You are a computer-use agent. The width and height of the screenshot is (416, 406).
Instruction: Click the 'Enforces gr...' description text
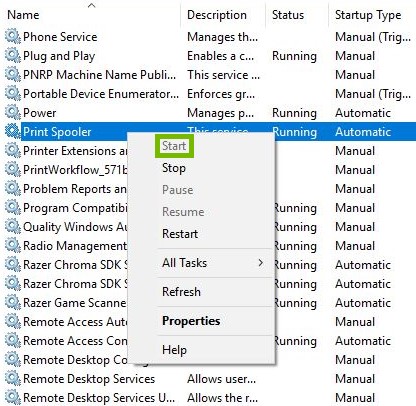(x=221, y=94)
